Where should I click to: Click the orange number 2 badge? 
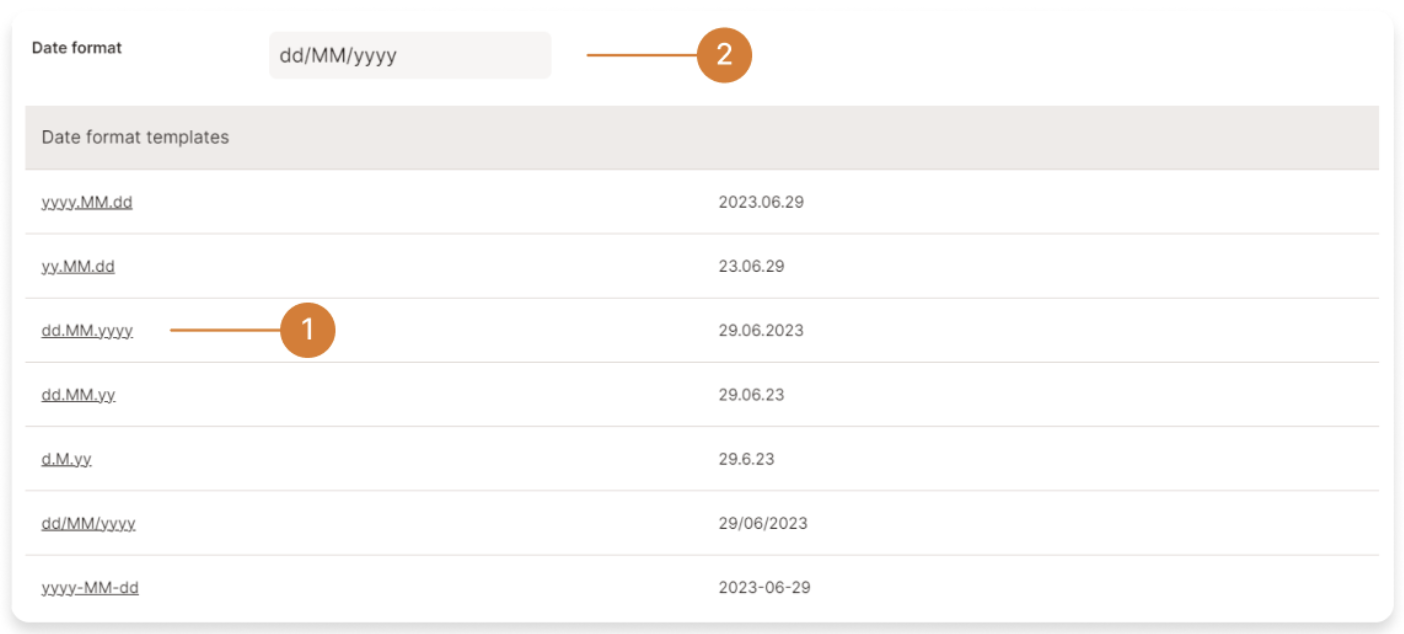click(x=723, y=55)
